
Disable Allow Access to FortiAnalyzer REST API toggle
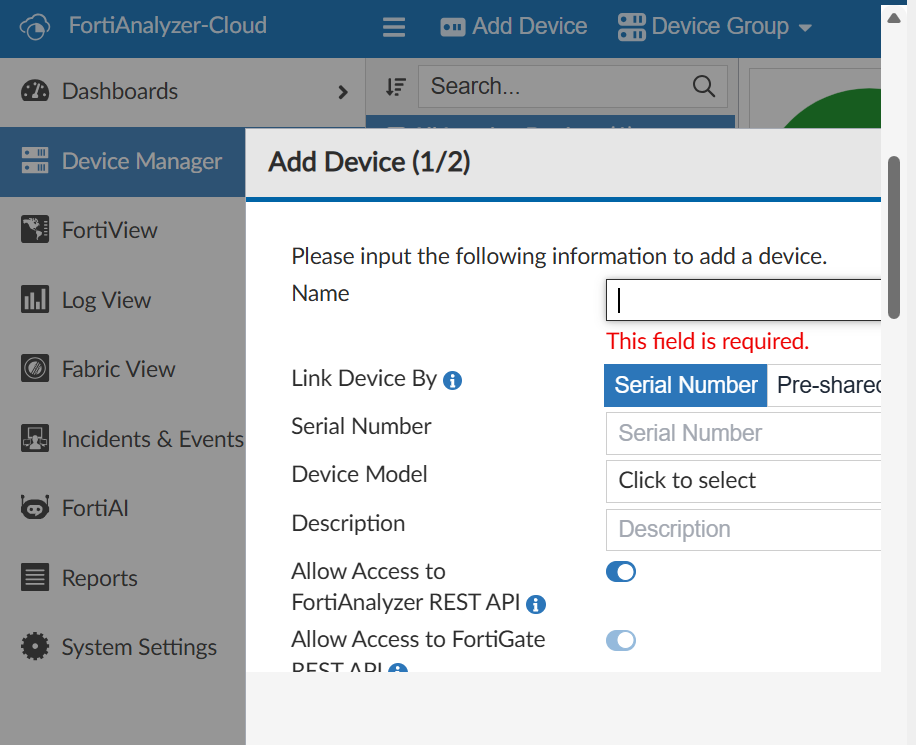pyautogui.click(x=620, y=571)
